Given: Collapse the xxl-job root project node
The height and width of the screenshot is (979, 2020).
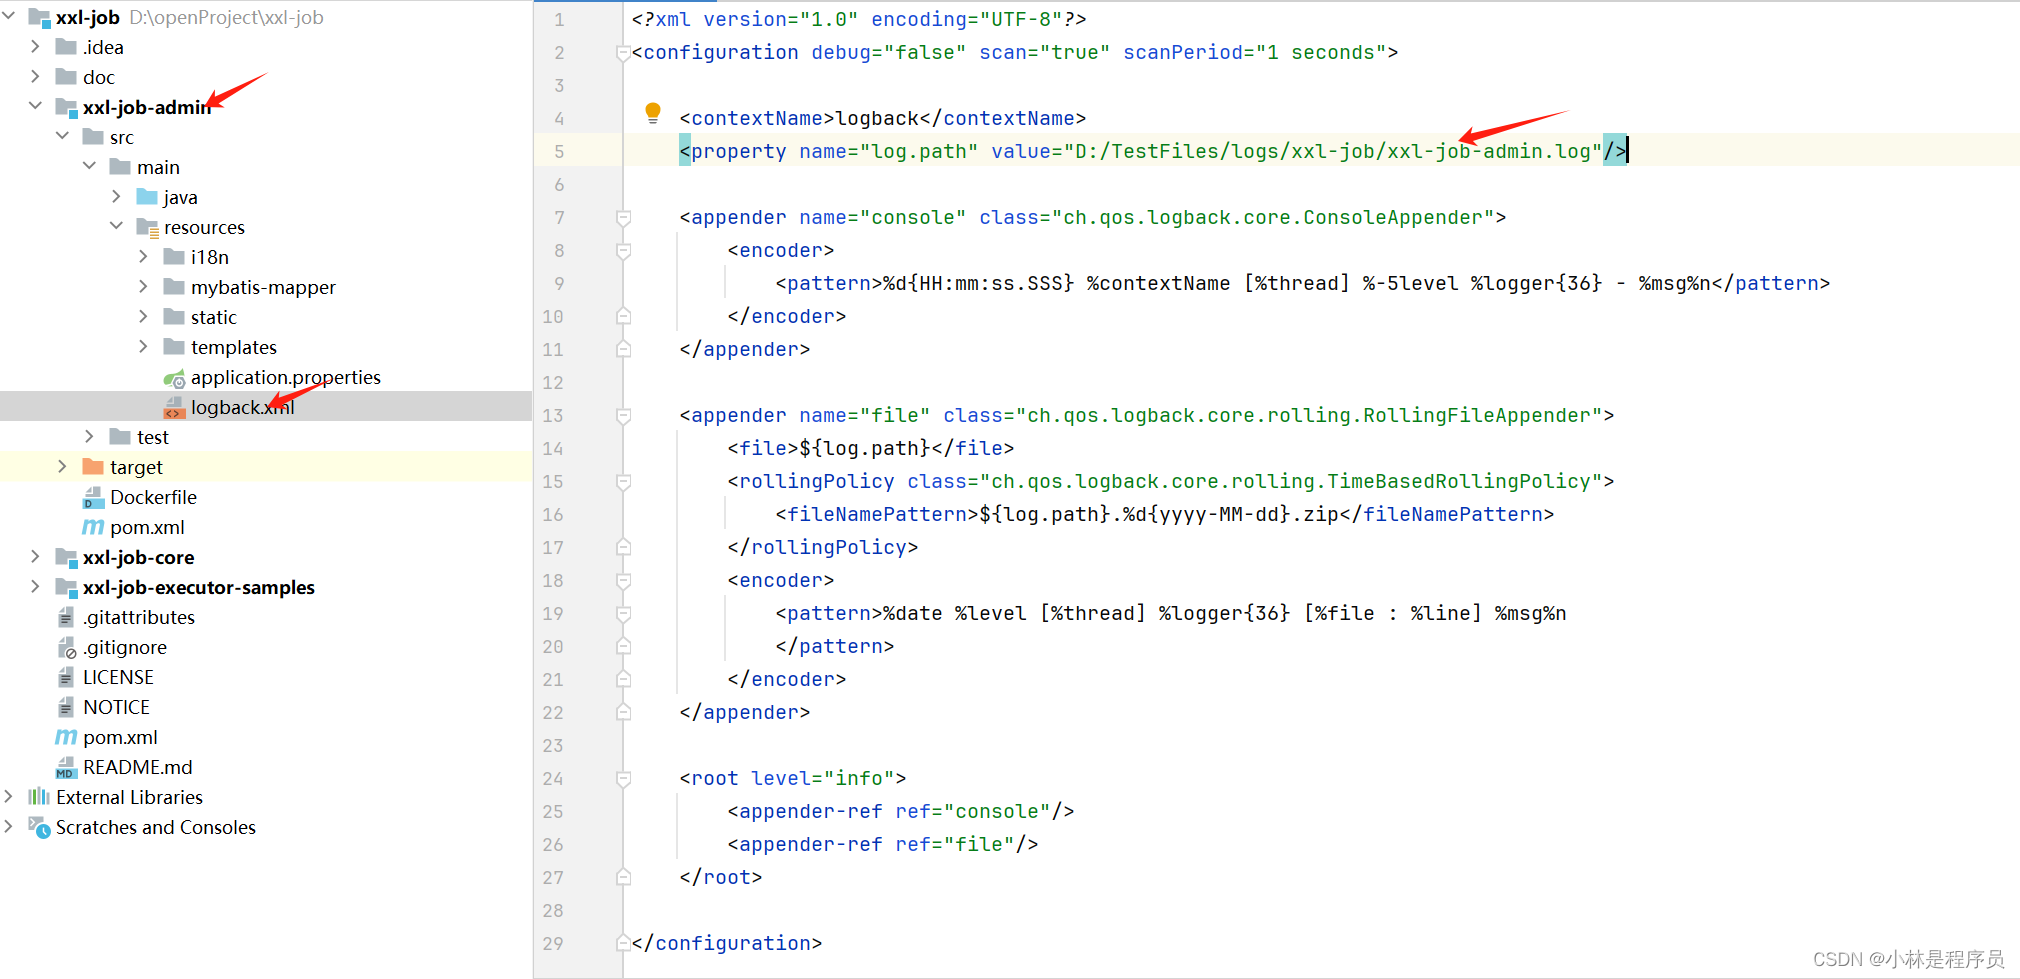Looking at the screenshot, I should pos(9,17).
